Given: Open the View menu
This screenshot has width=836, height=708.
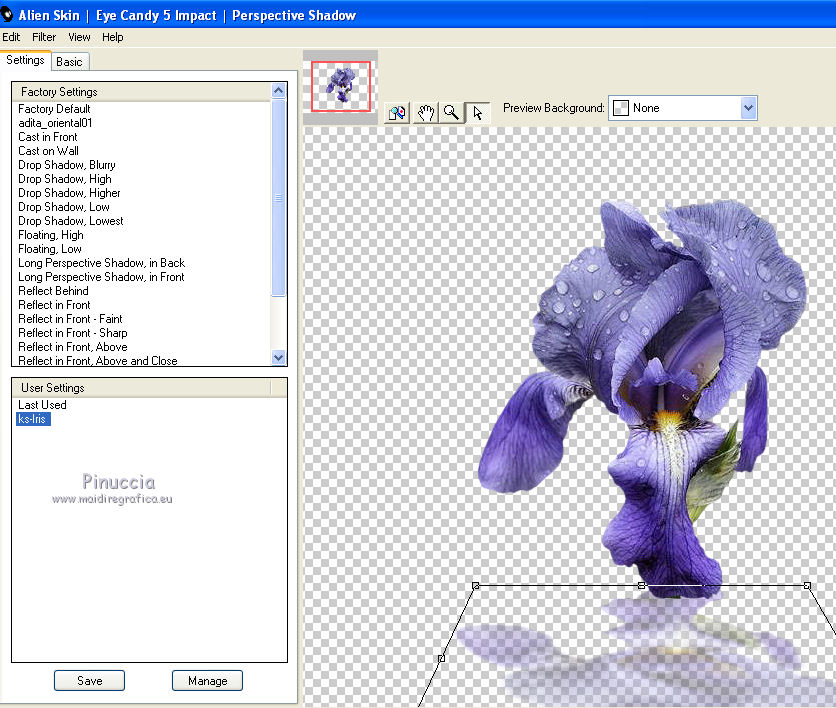Looking at the screenshot, I should tap(79, 37).
